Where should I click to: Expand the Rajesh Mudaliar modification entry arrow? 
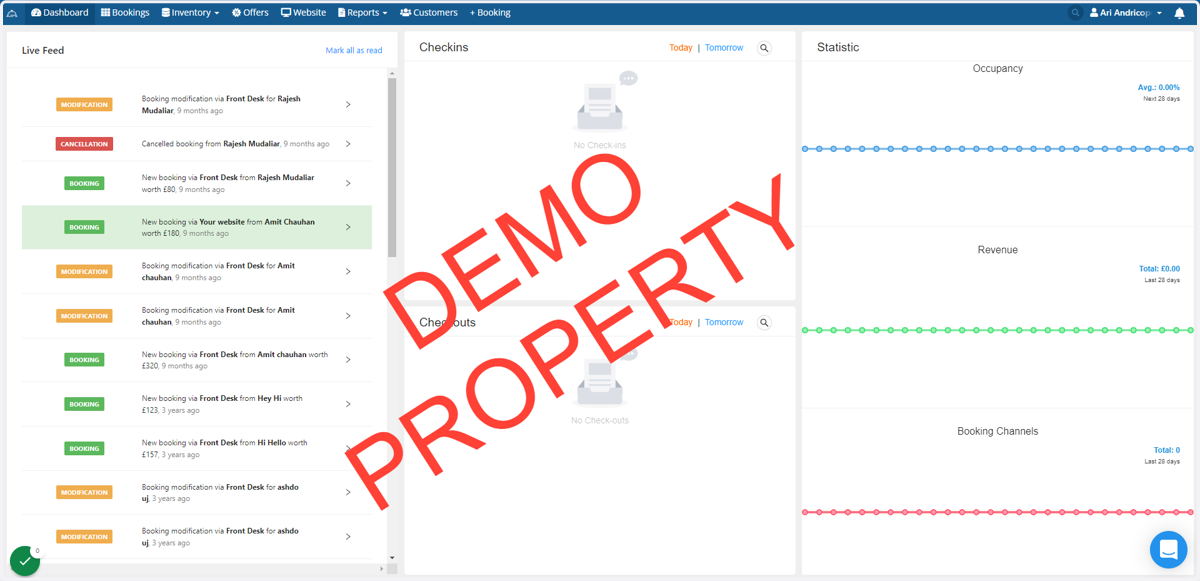(348, 104)
